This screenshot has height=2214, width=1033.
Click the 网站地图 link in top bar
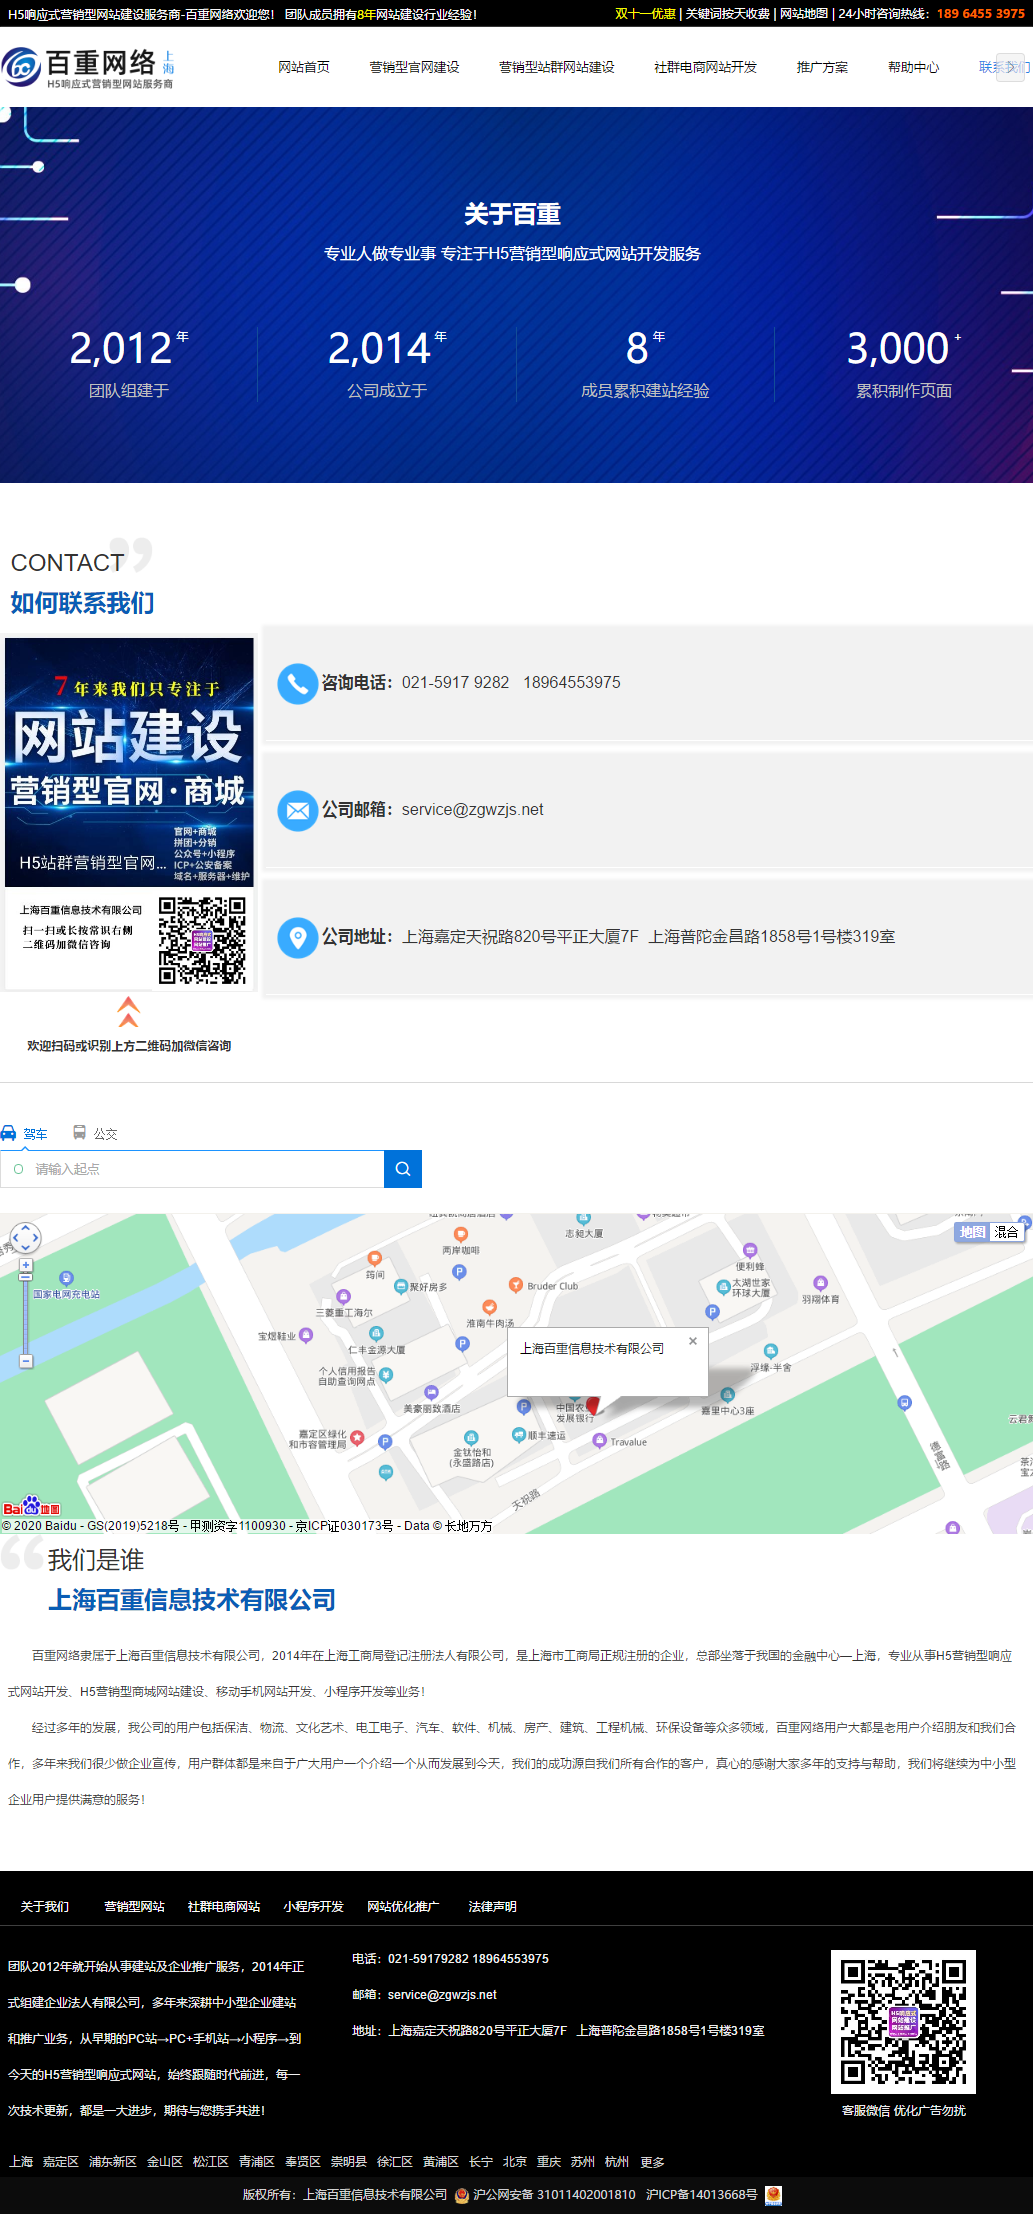[804, 14]
